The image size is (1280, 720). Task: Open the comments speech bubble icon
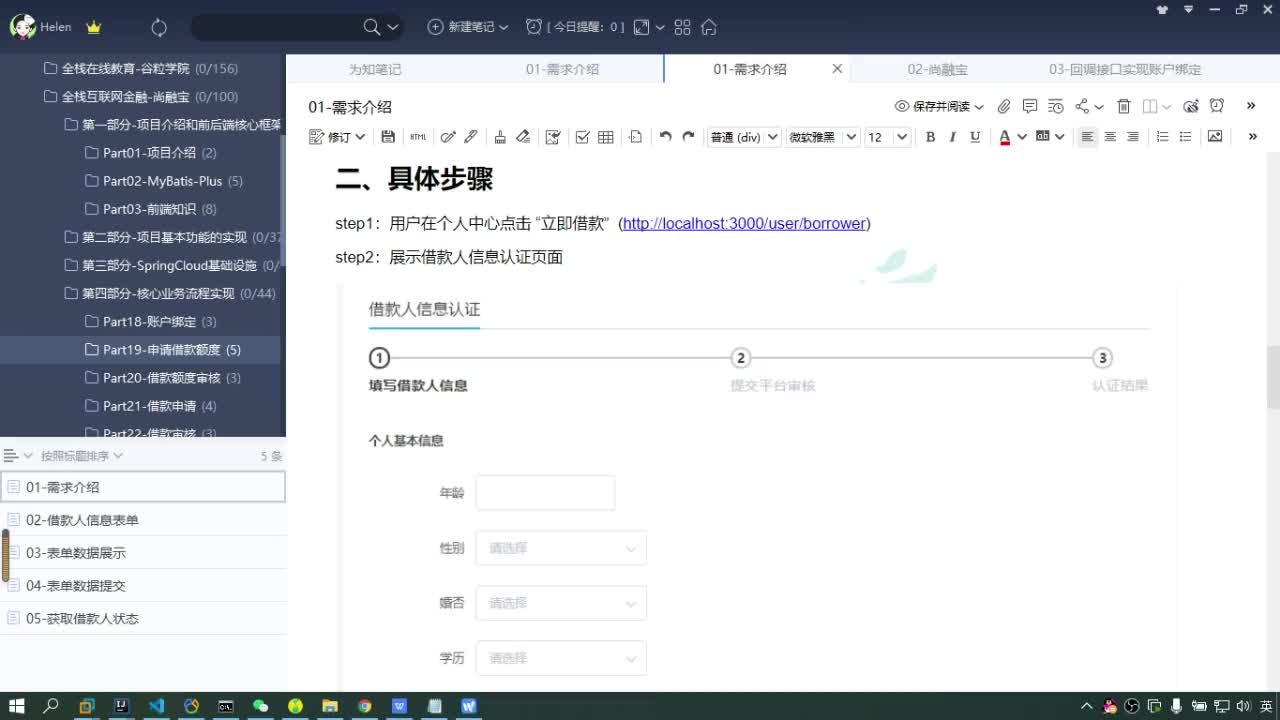point(1030,106)
